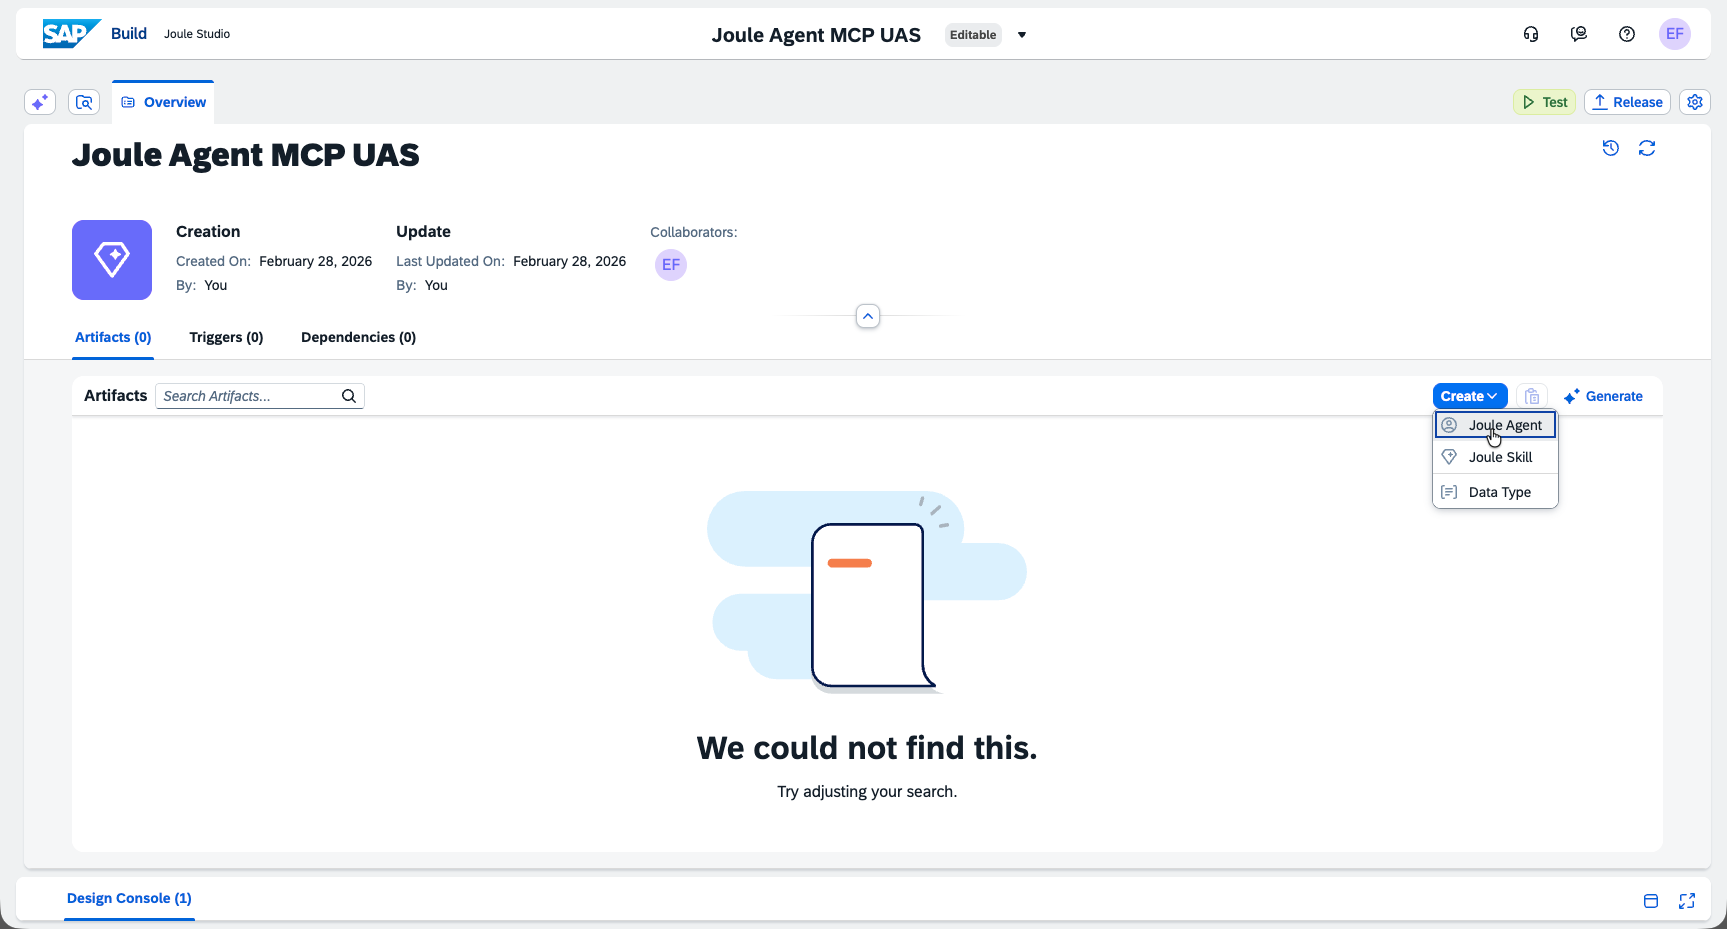The width and height of the screenshot is (1727, 929).
Task: Click the 'Try adjusting your search.' text
Action: 867,791
